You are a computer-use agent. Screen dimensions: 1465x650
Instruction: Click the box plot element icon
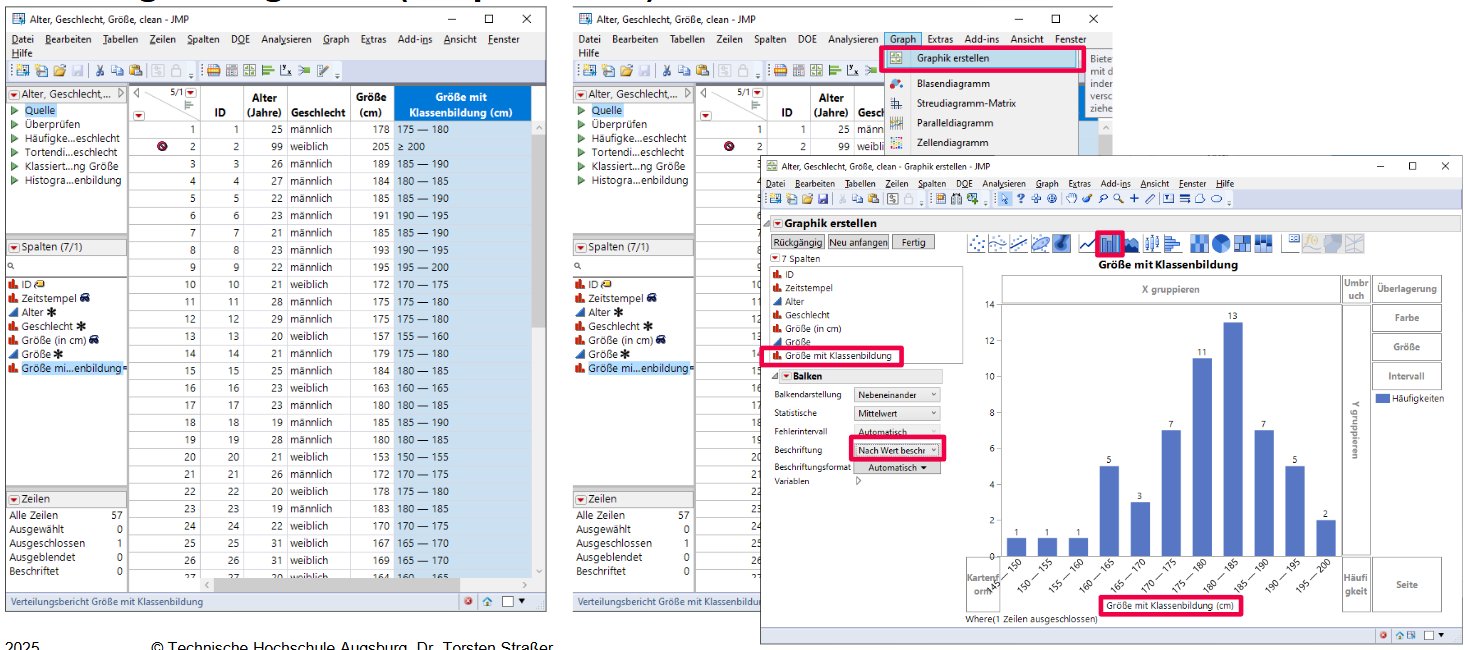point(1151,243)
